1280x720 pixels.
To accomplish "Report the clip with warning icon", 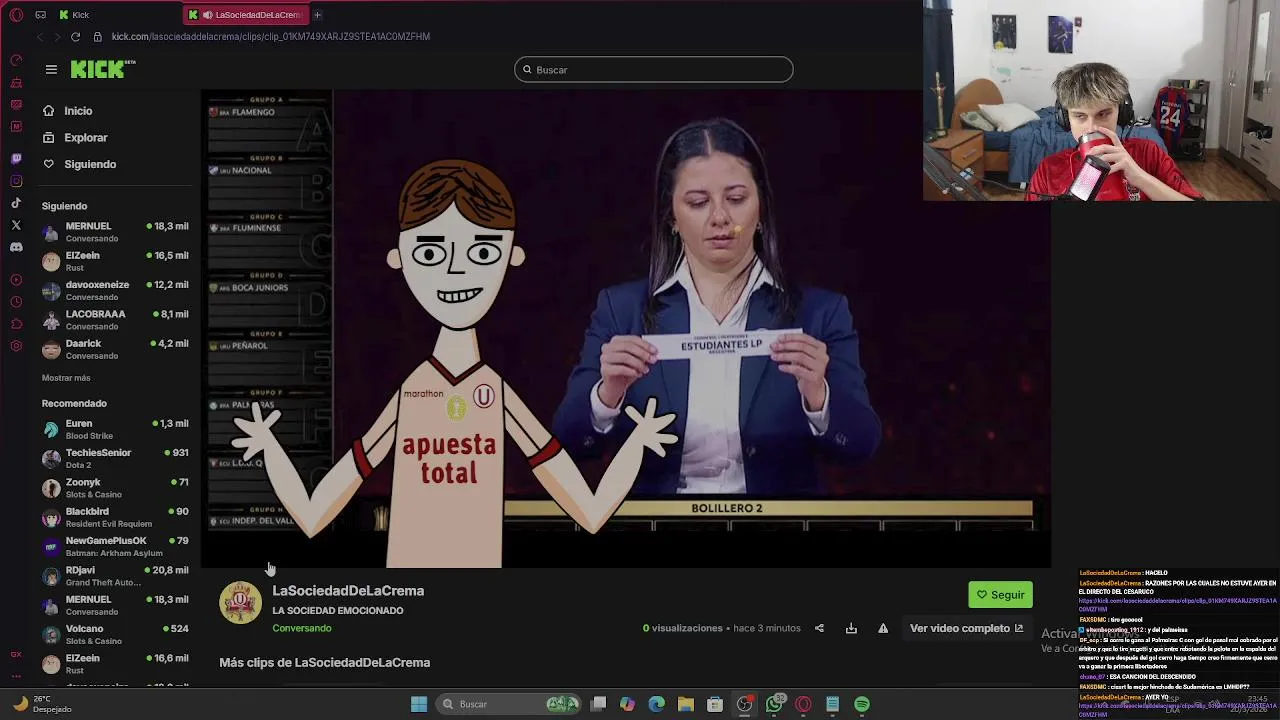I will [x=883, y=628].
